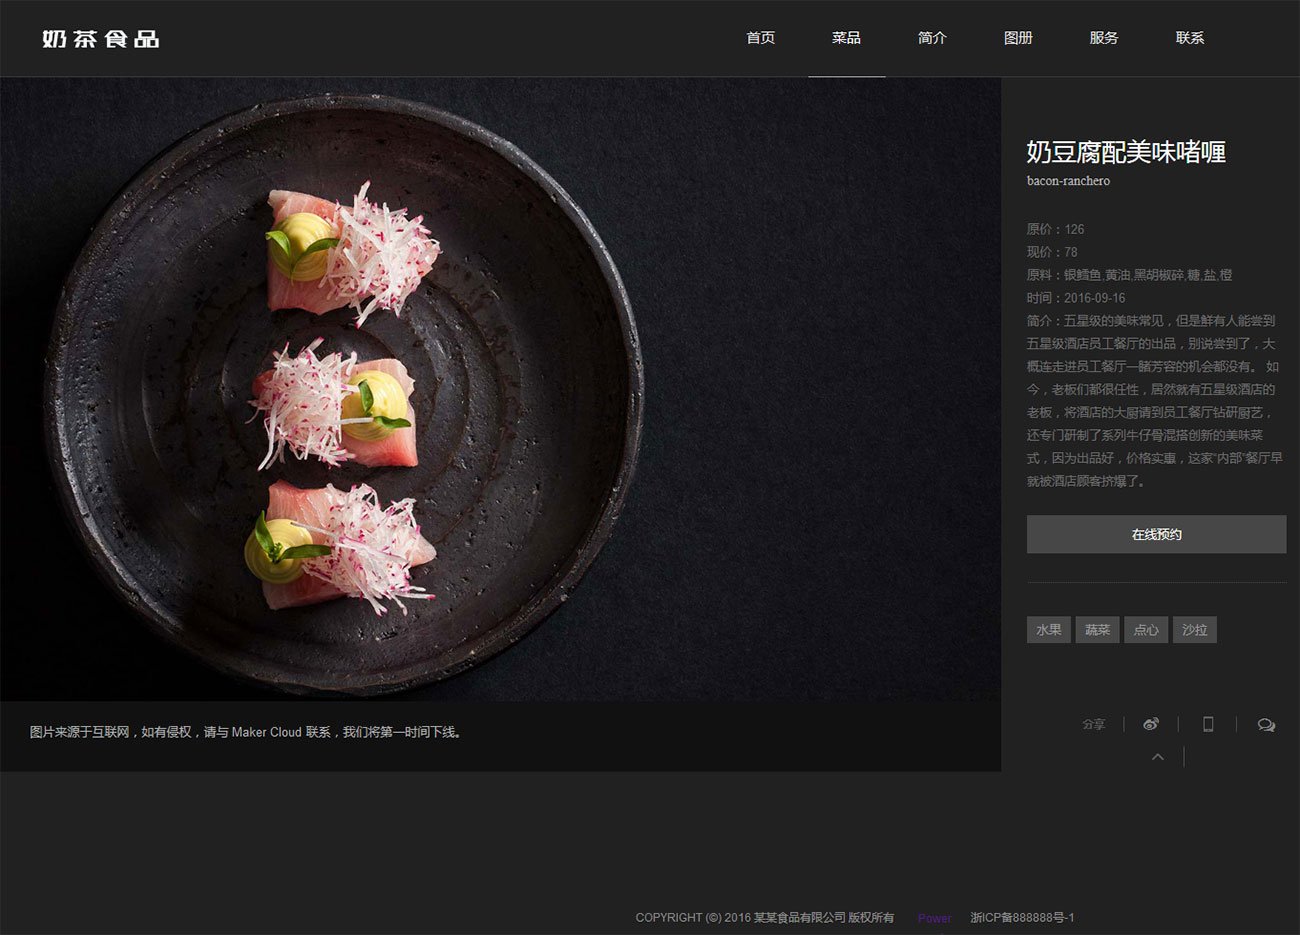Navigate to 服务 in the header
This screenshot has width=1300, height=935.
coord(1104,38)
